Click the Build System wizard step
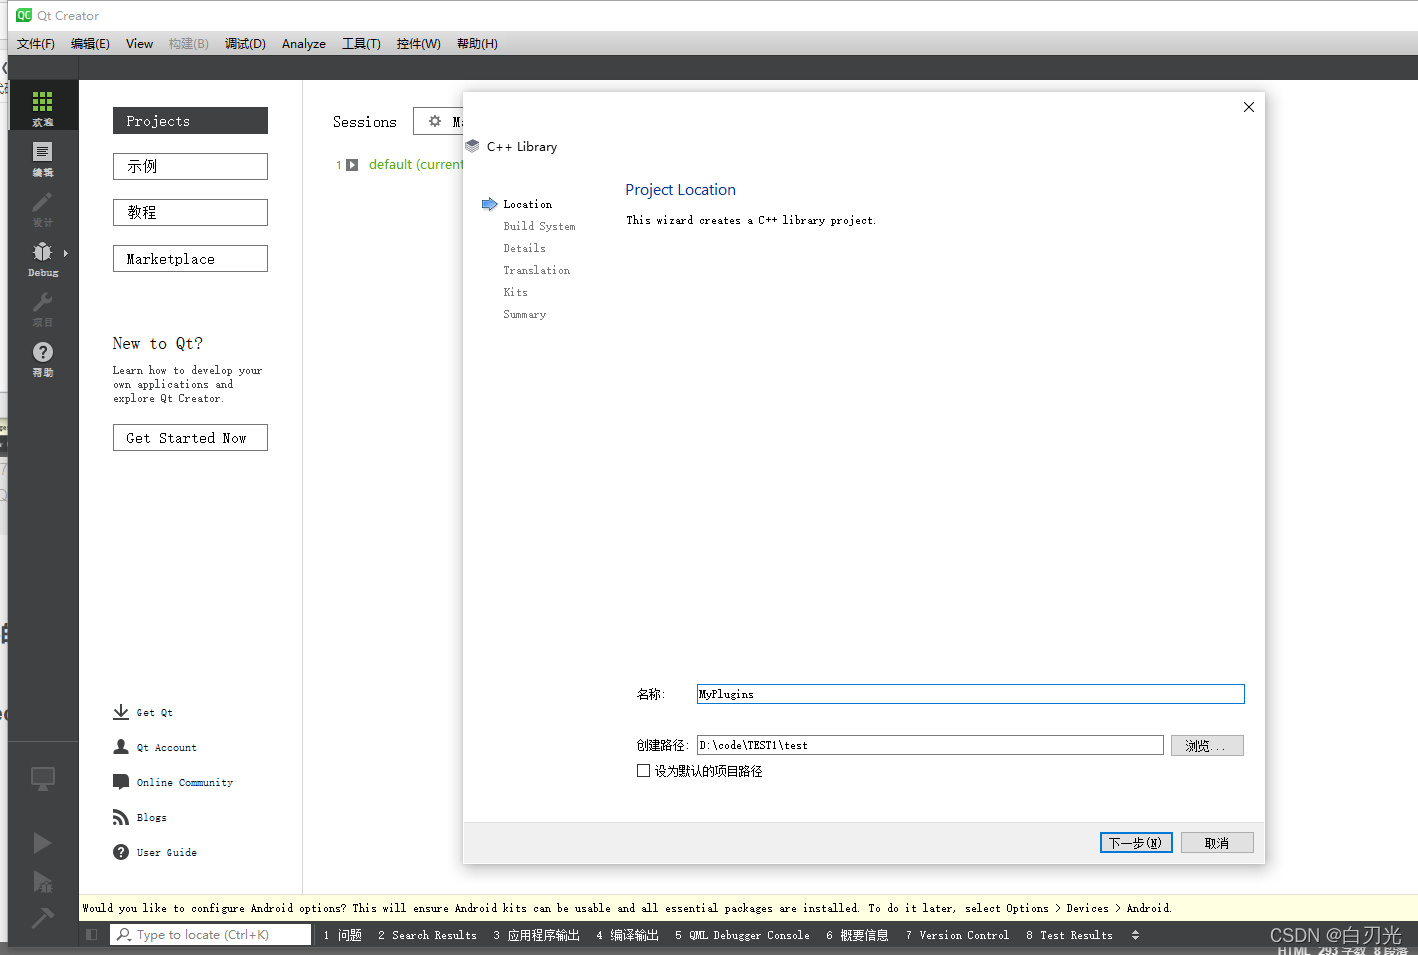Screen dimensions: 1418x955 (539, 226)
